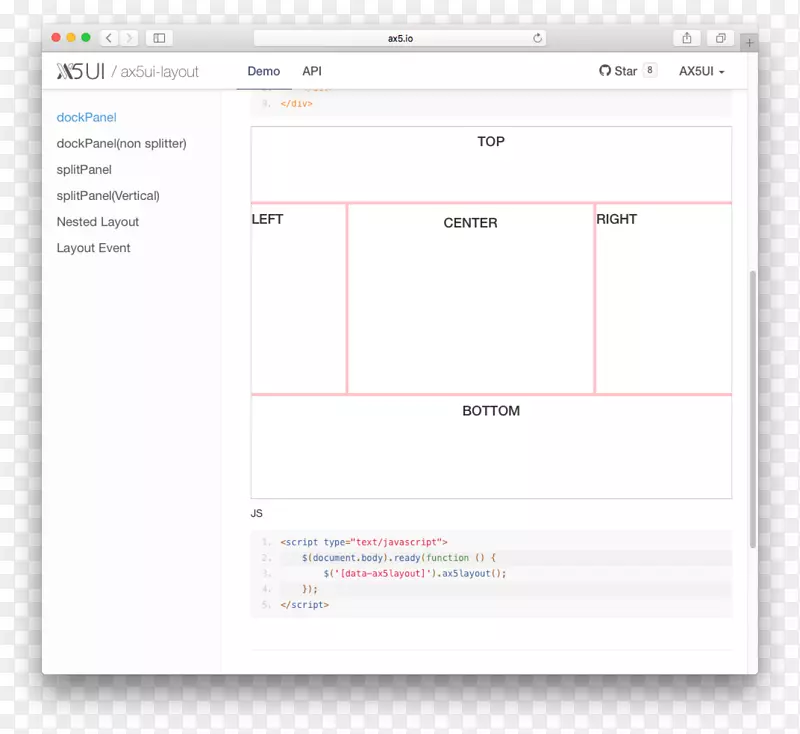Open splitPanel(Vertical) in the sidebar
The image size is (800, 734).
pos(108,196)
